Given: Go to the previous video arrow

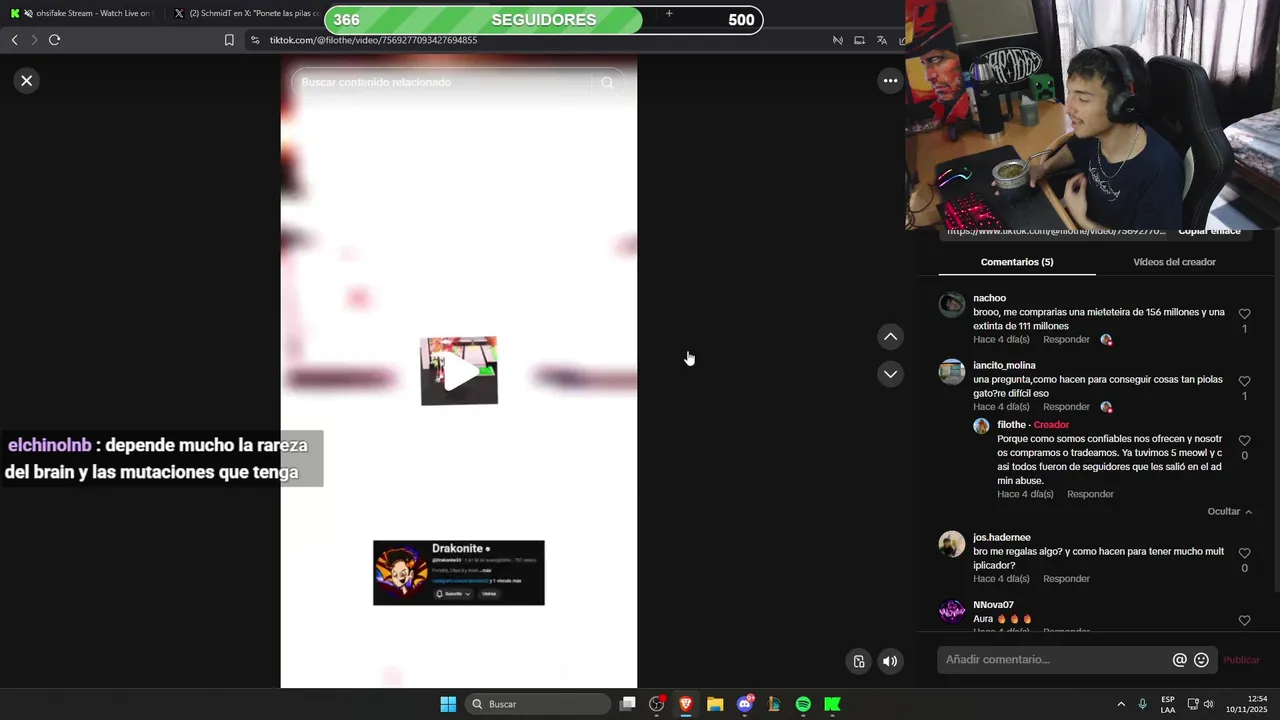Looking at the screenshot, I should (890, 337).
